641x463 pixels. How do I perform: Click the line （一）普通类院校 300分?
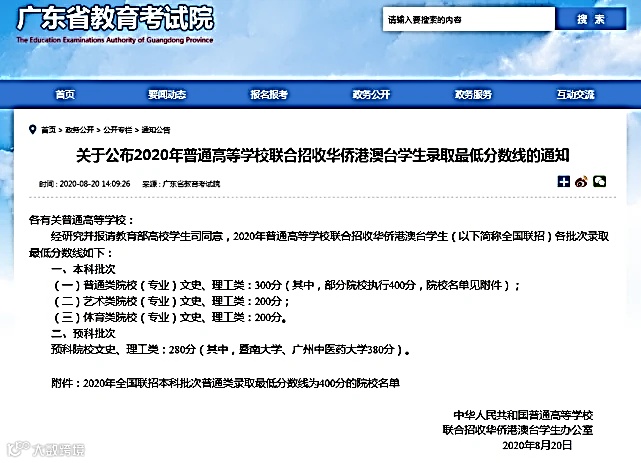286,285
